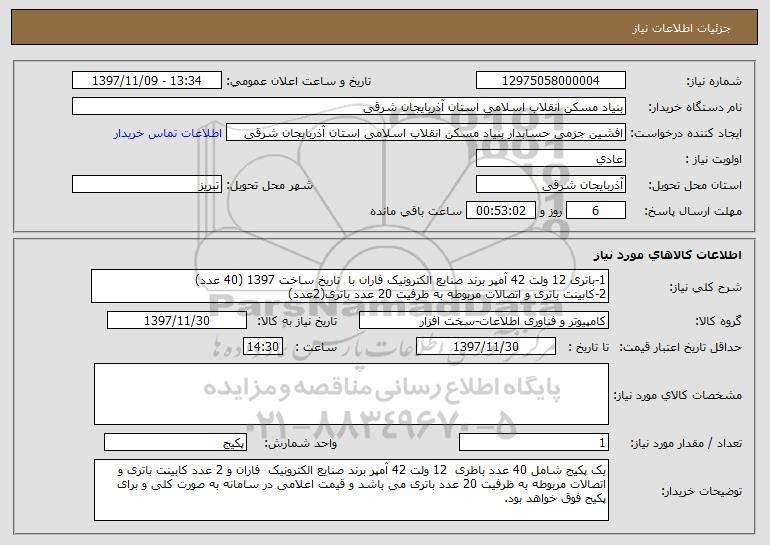Click the 'تا تاریخ :' label

588,348
